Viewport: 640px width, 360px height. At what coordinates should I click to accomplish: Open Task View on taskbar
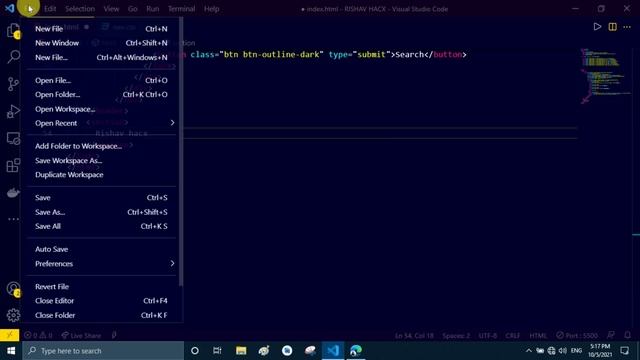(217, 351)
